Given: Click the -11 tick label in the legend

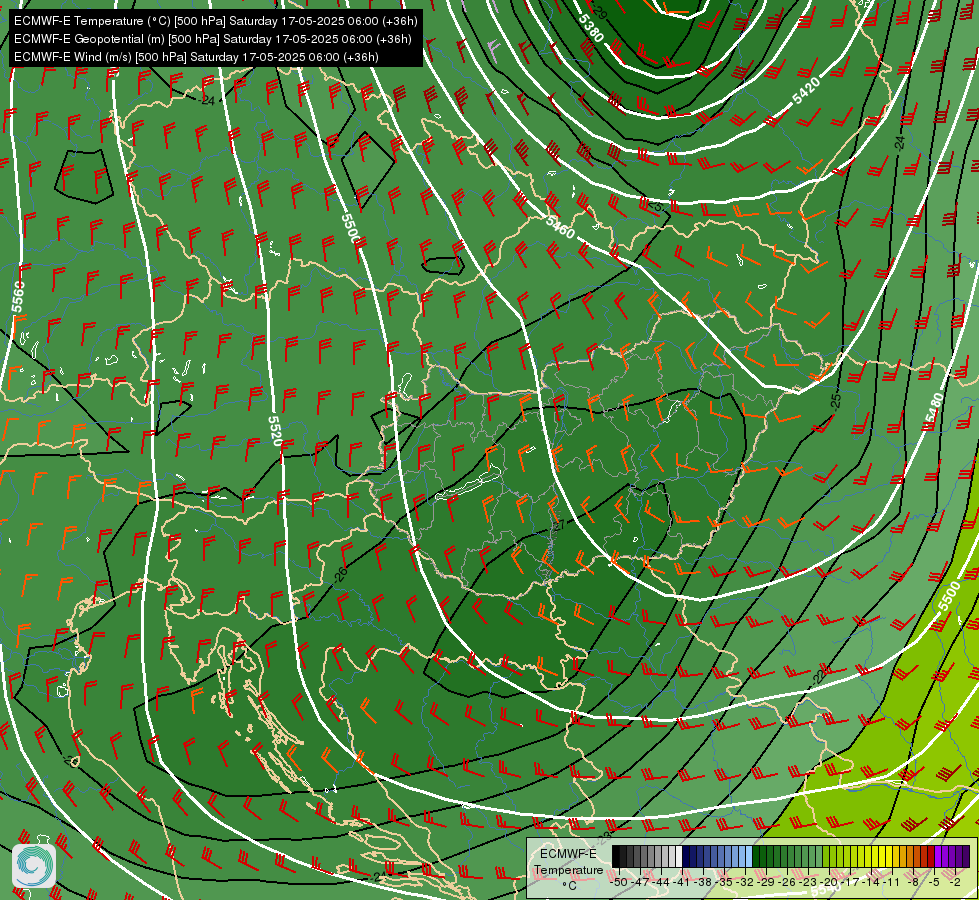Looking at the screenshot, I should (x=892, y=882).
